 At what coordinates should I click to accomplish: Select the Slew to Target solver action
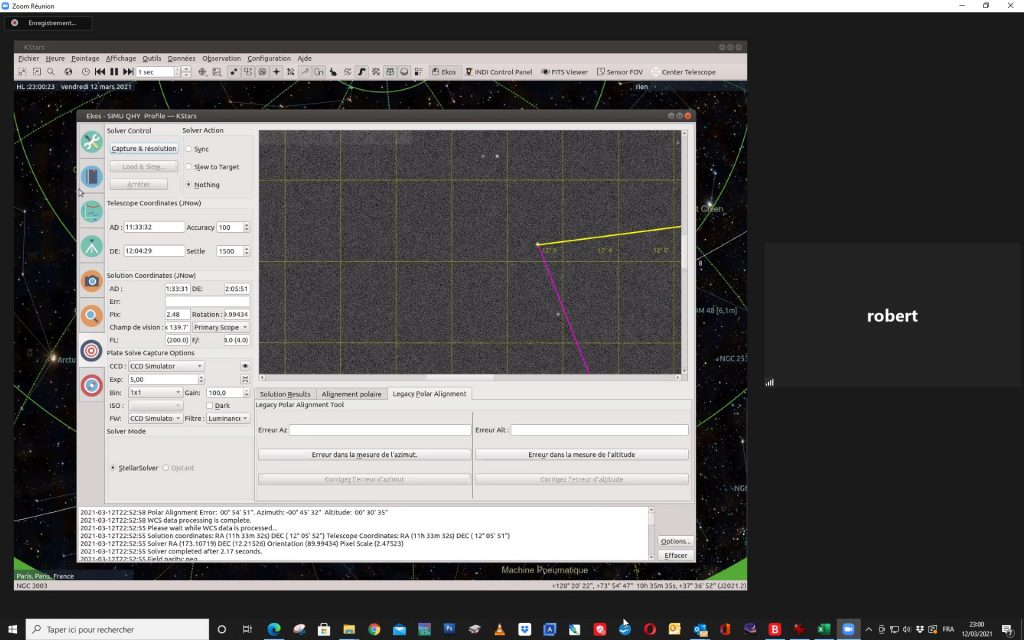tap(189, 167)
